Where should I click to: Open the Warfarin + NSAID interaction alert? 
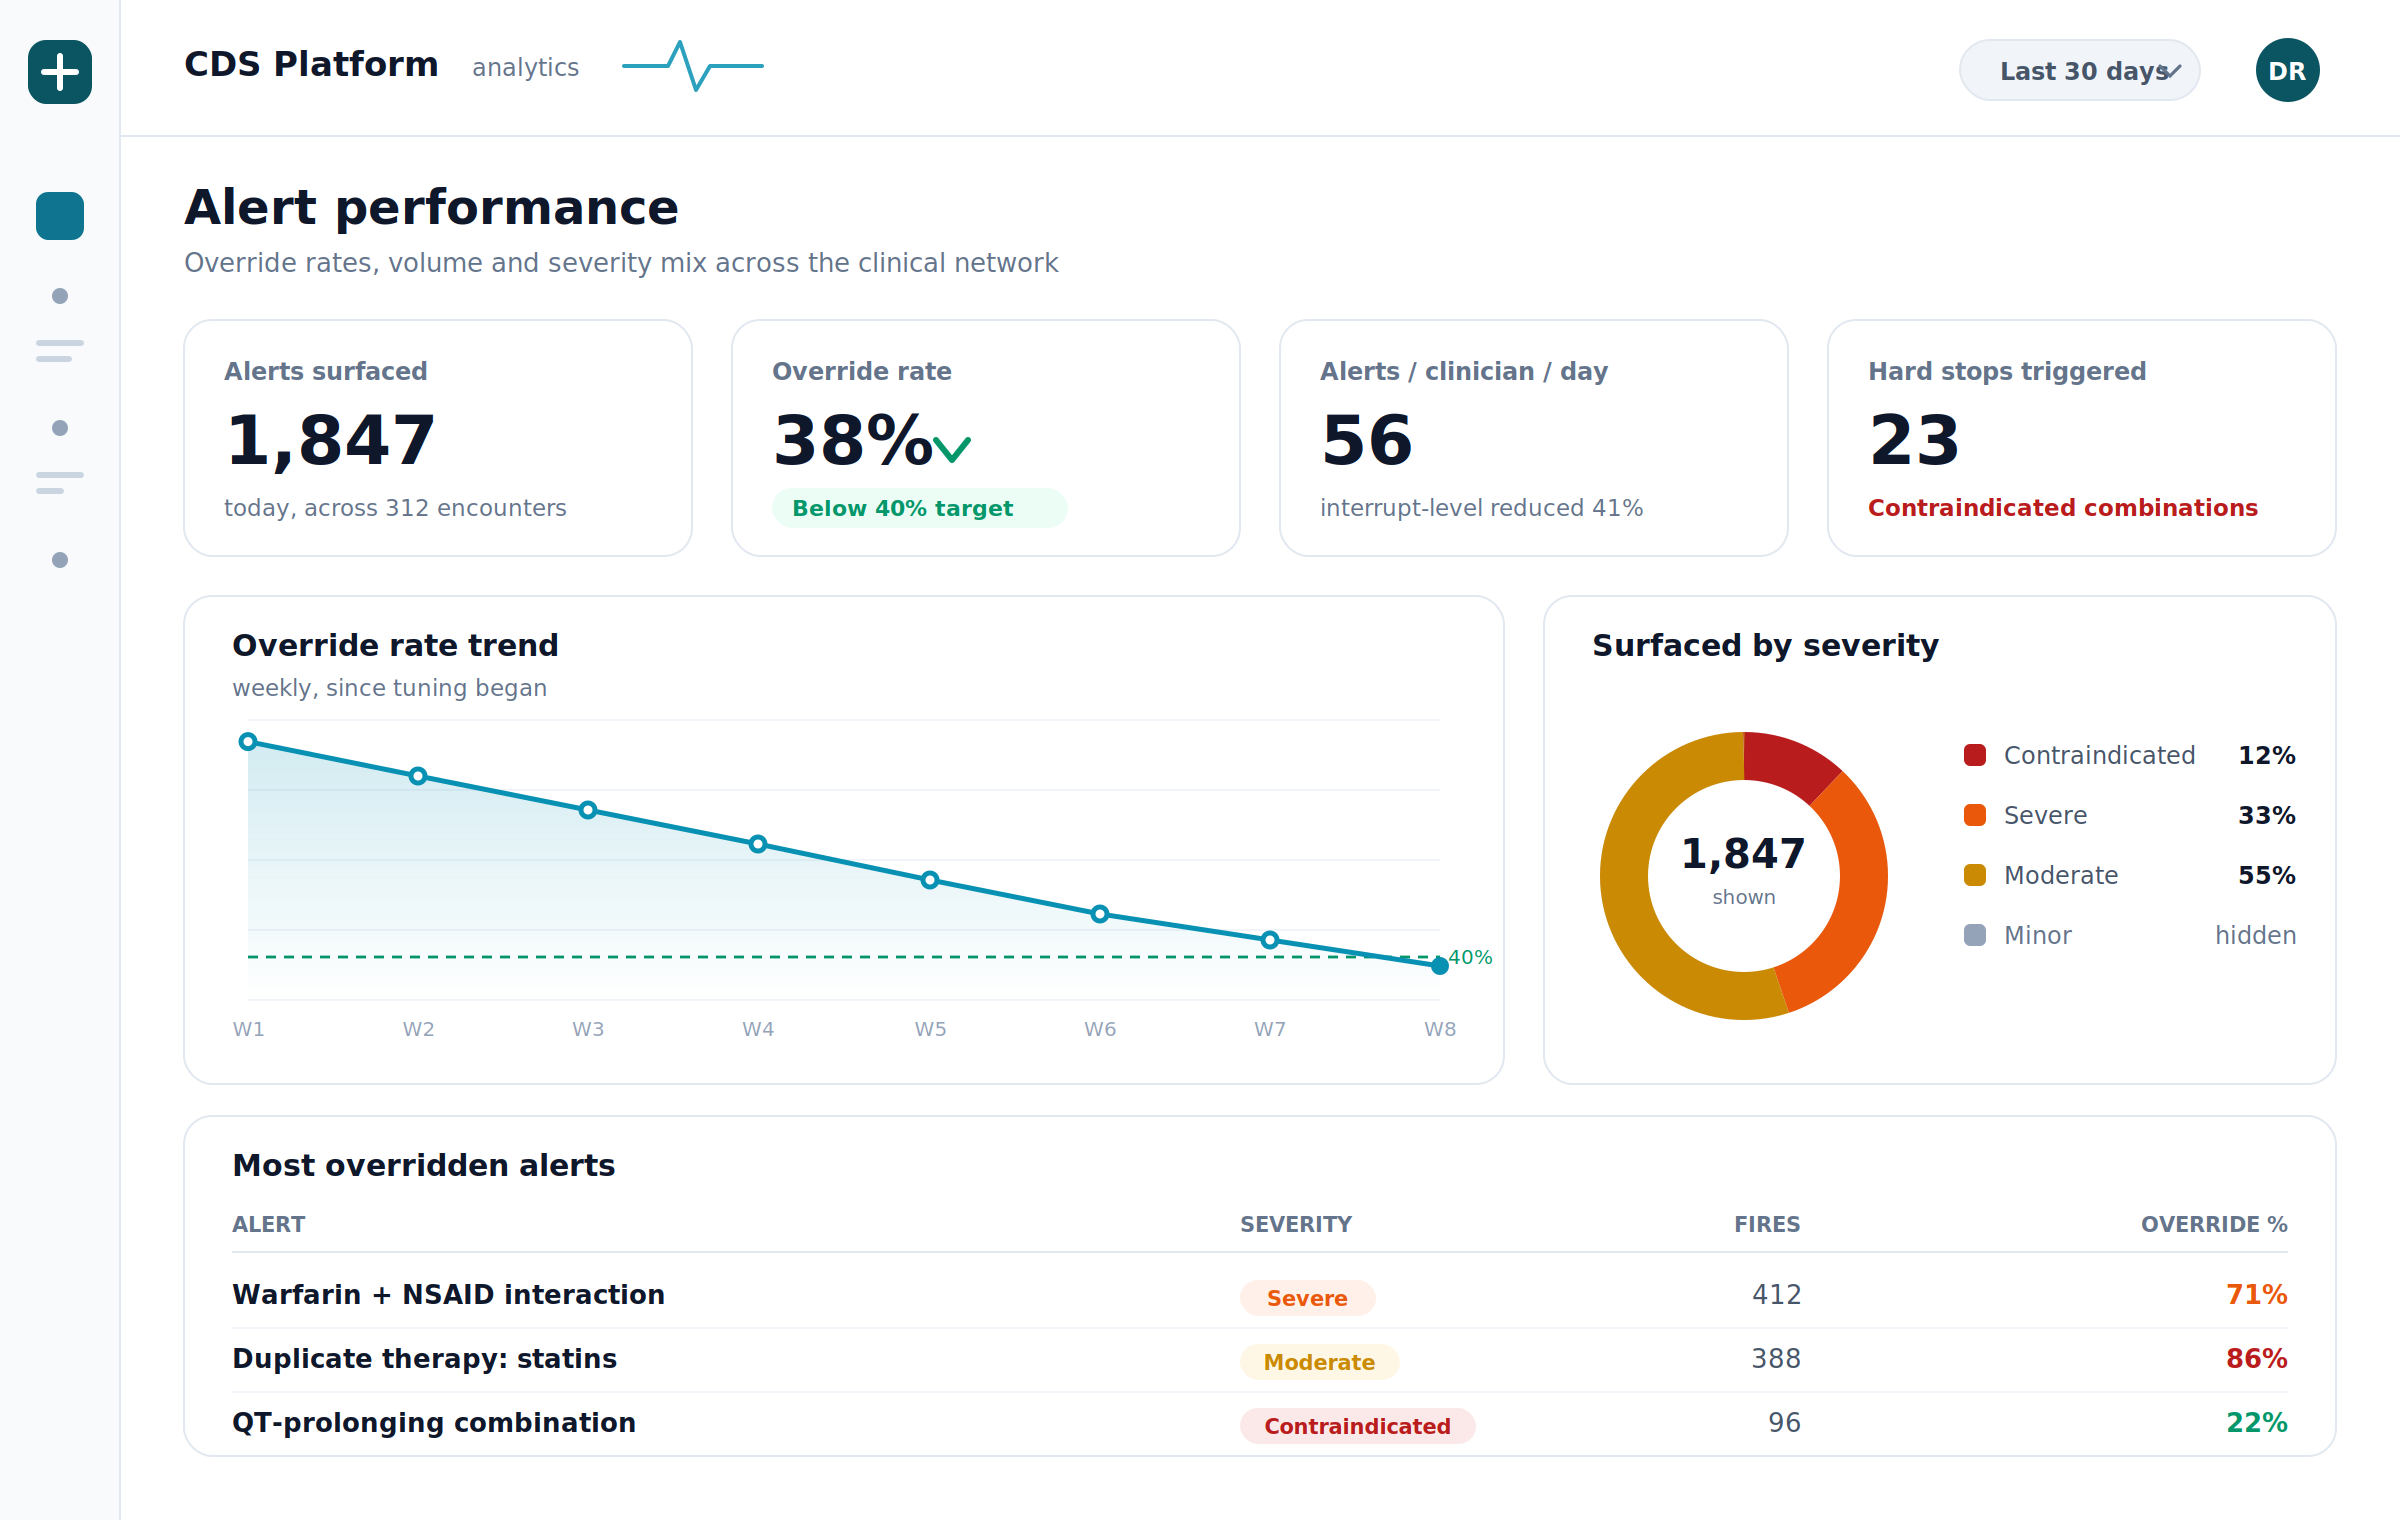(x=448, y=1295)
